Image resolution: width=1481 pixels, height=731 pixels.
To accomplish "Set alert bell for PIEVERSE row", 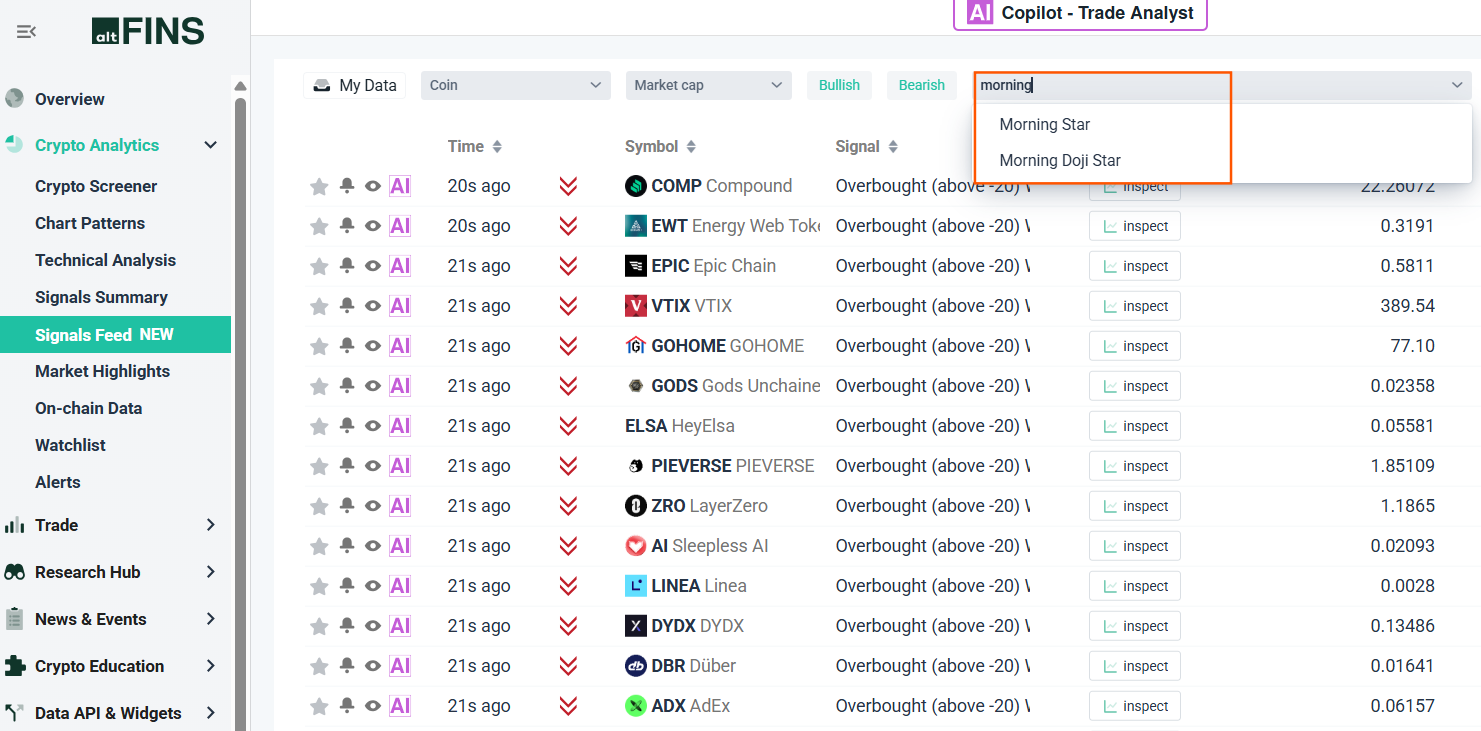I will click(x=347, y=465).
